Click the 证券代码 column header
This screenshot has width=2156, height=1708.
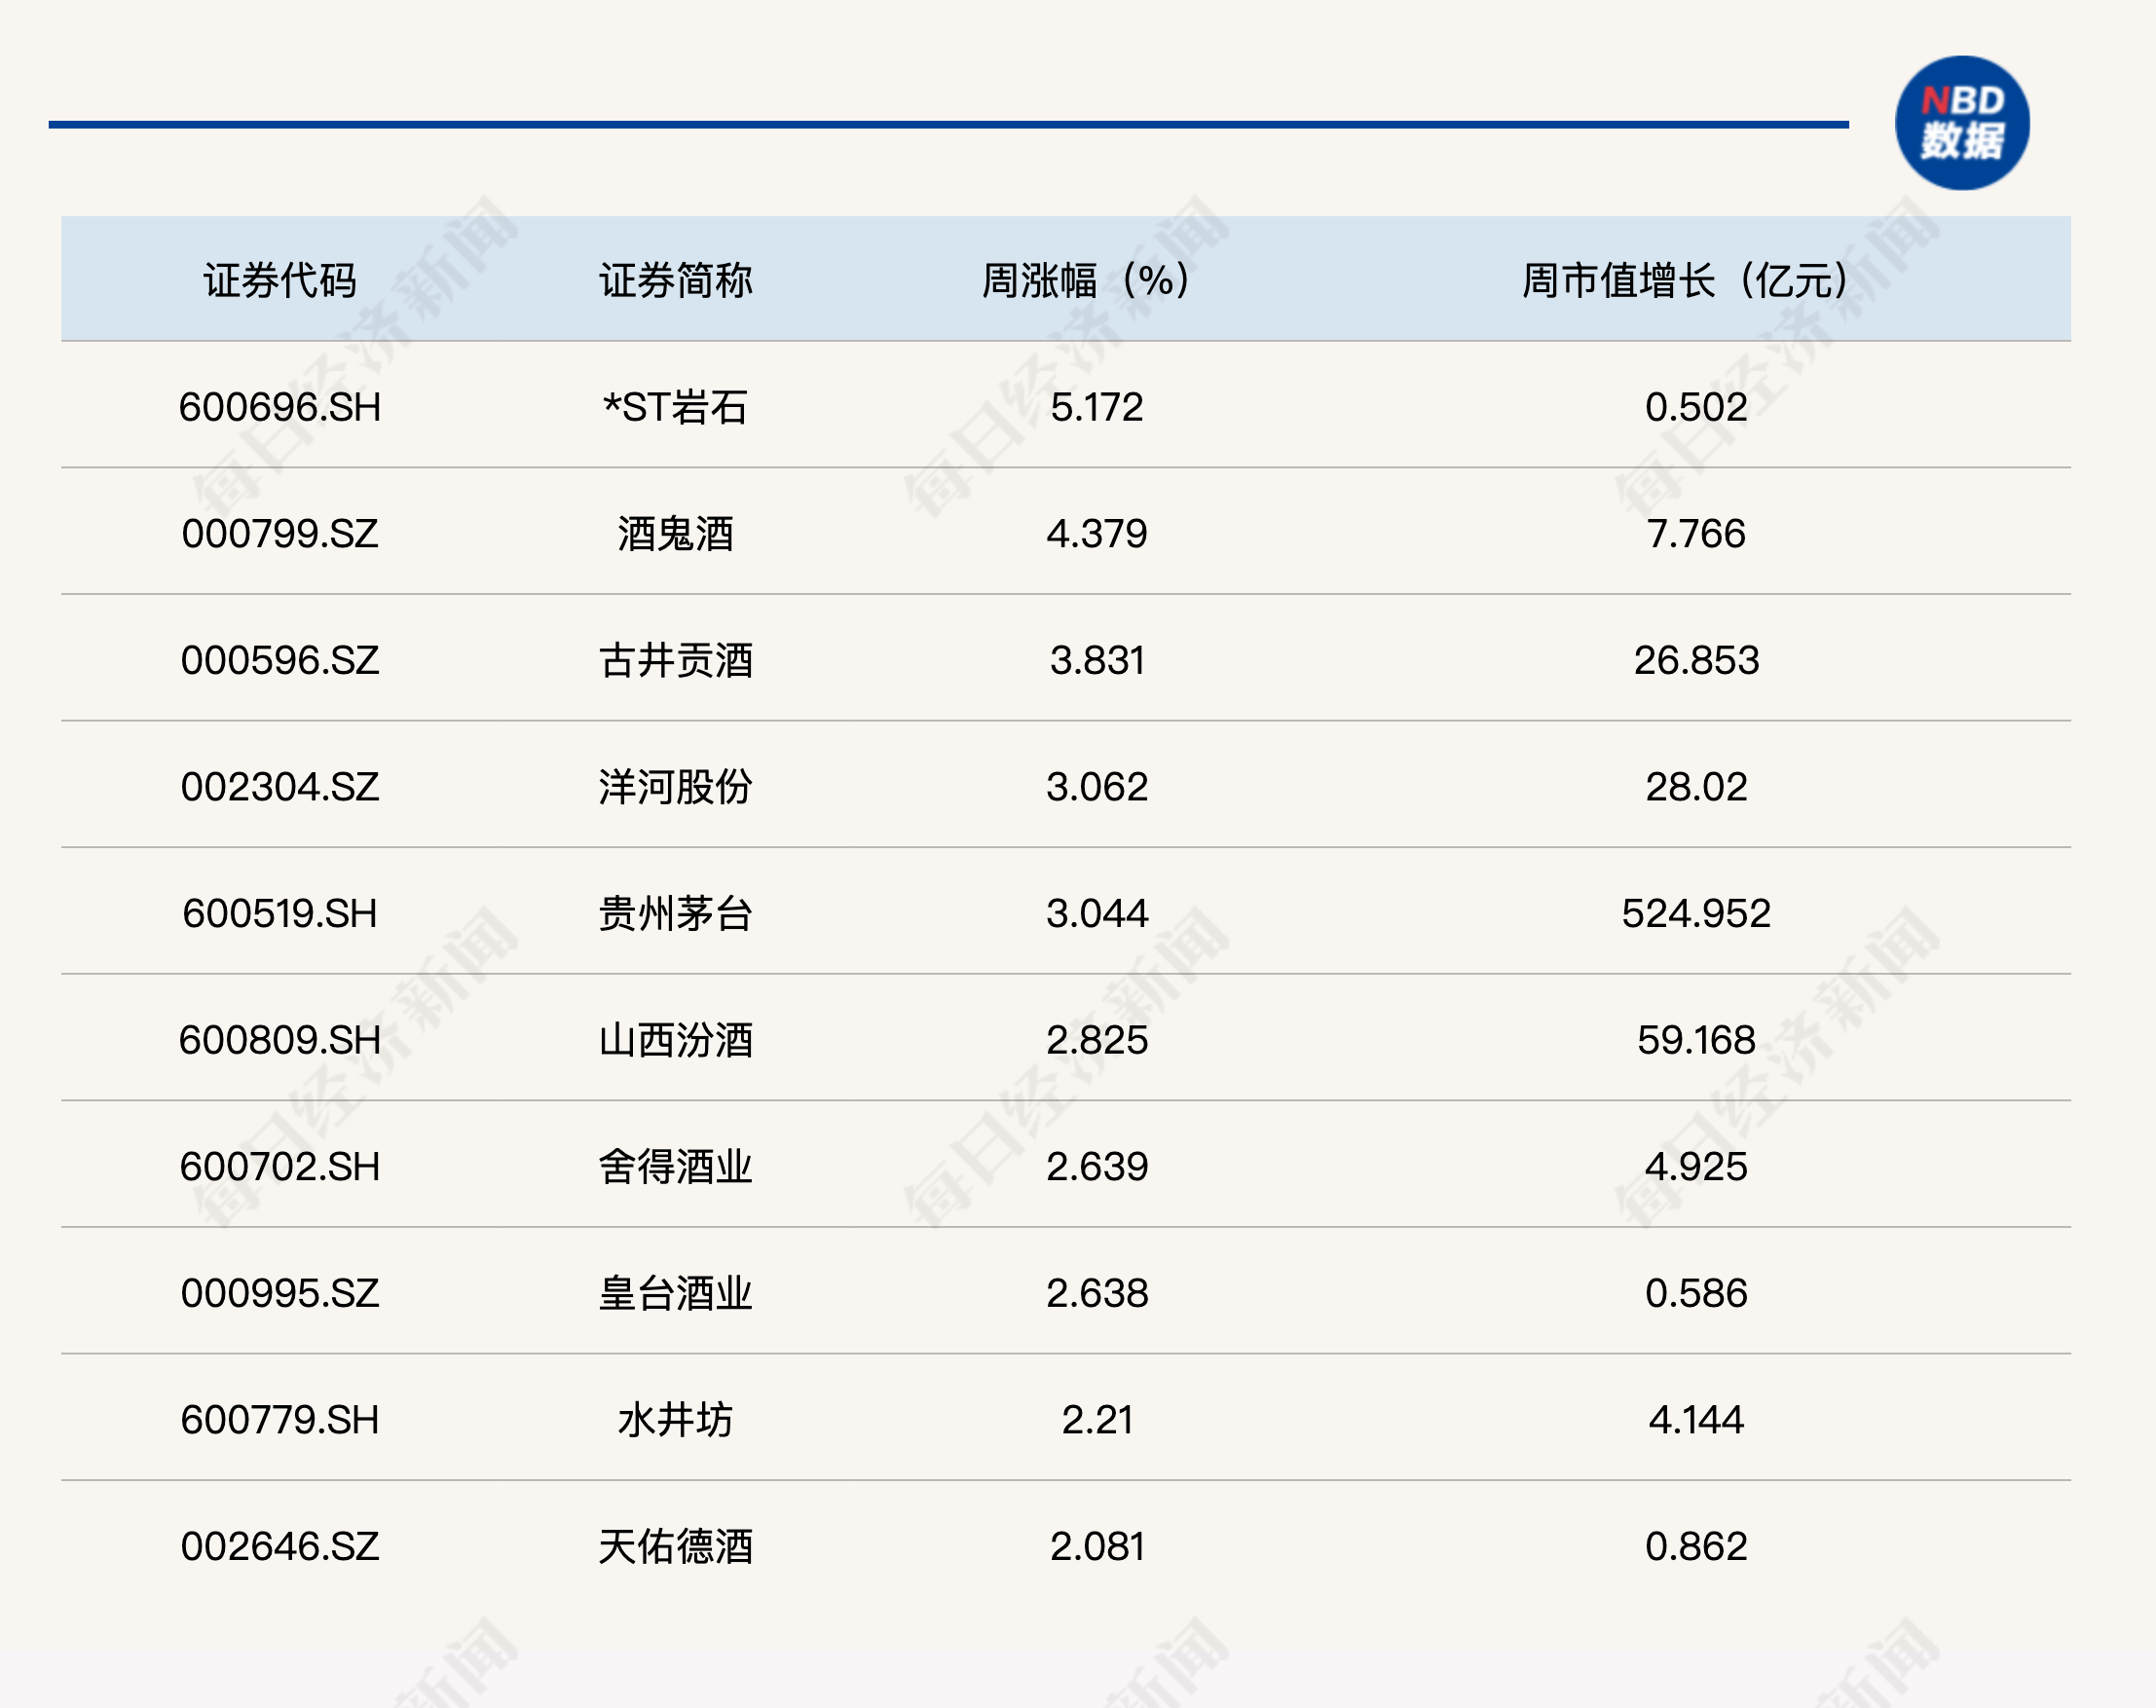point(282,281)
